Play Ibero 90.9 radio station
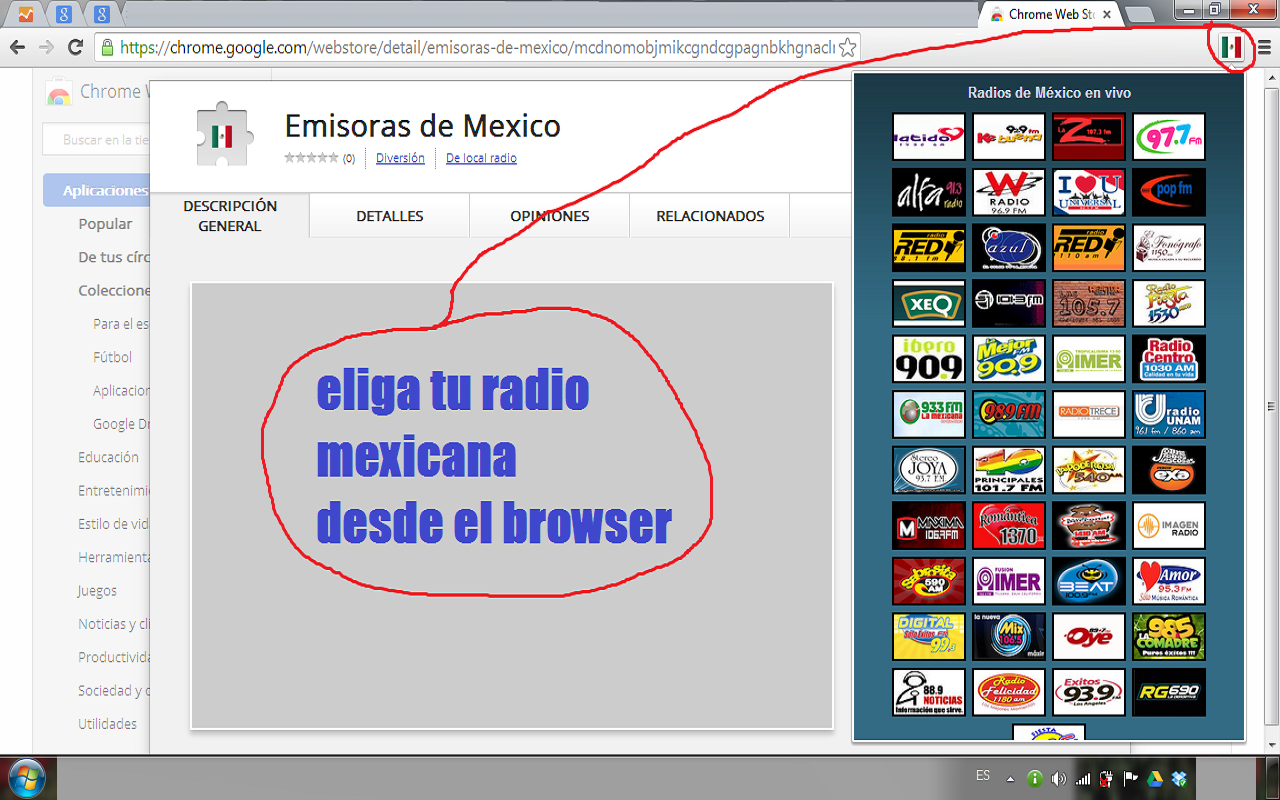This screenshot has height=800, width=1280. [x=929, y=359]
